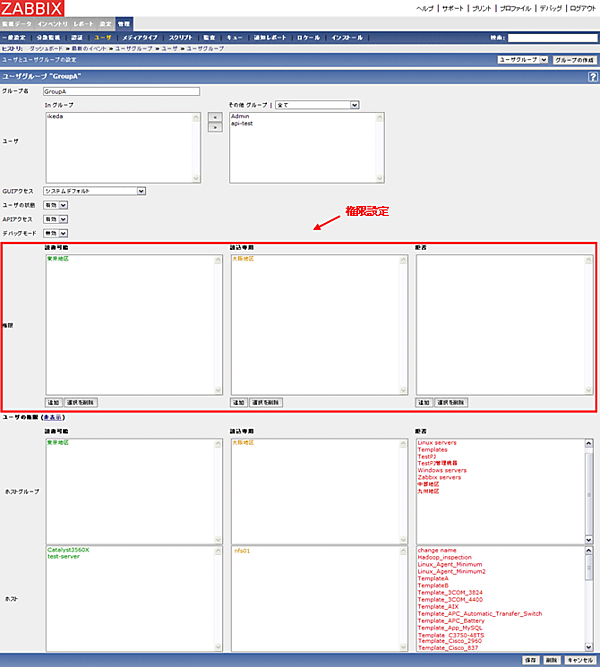
Task: Select Linux servers in denied host groups
Action: (437, 442)
